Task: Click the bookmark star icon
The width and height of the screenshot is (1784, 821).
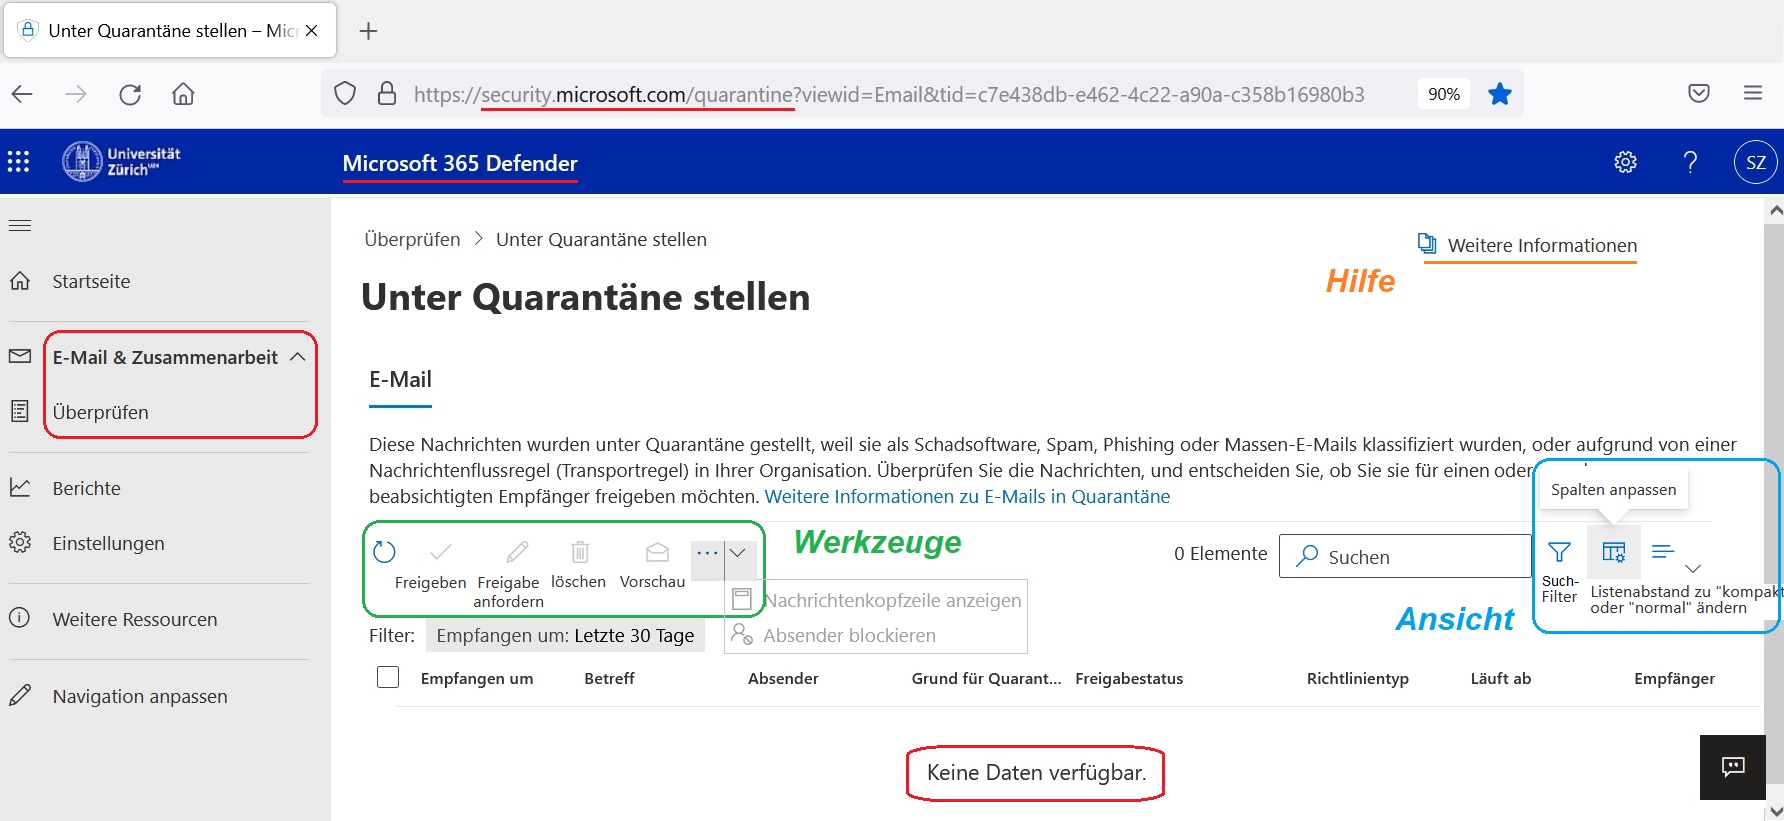Action: [x=1499, y=94]
